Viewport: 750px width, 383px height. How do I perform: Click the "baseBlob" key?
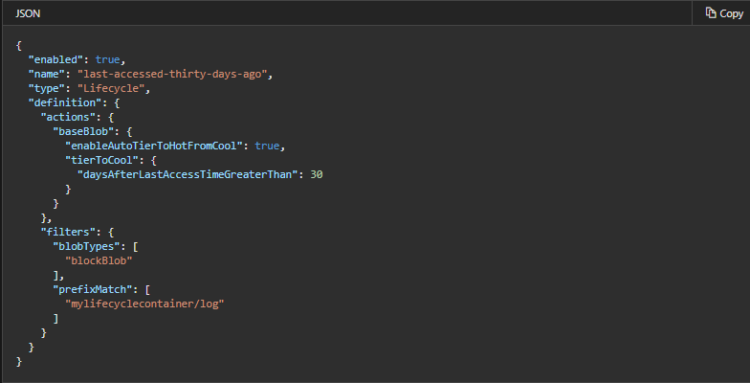tap(83, 131)
